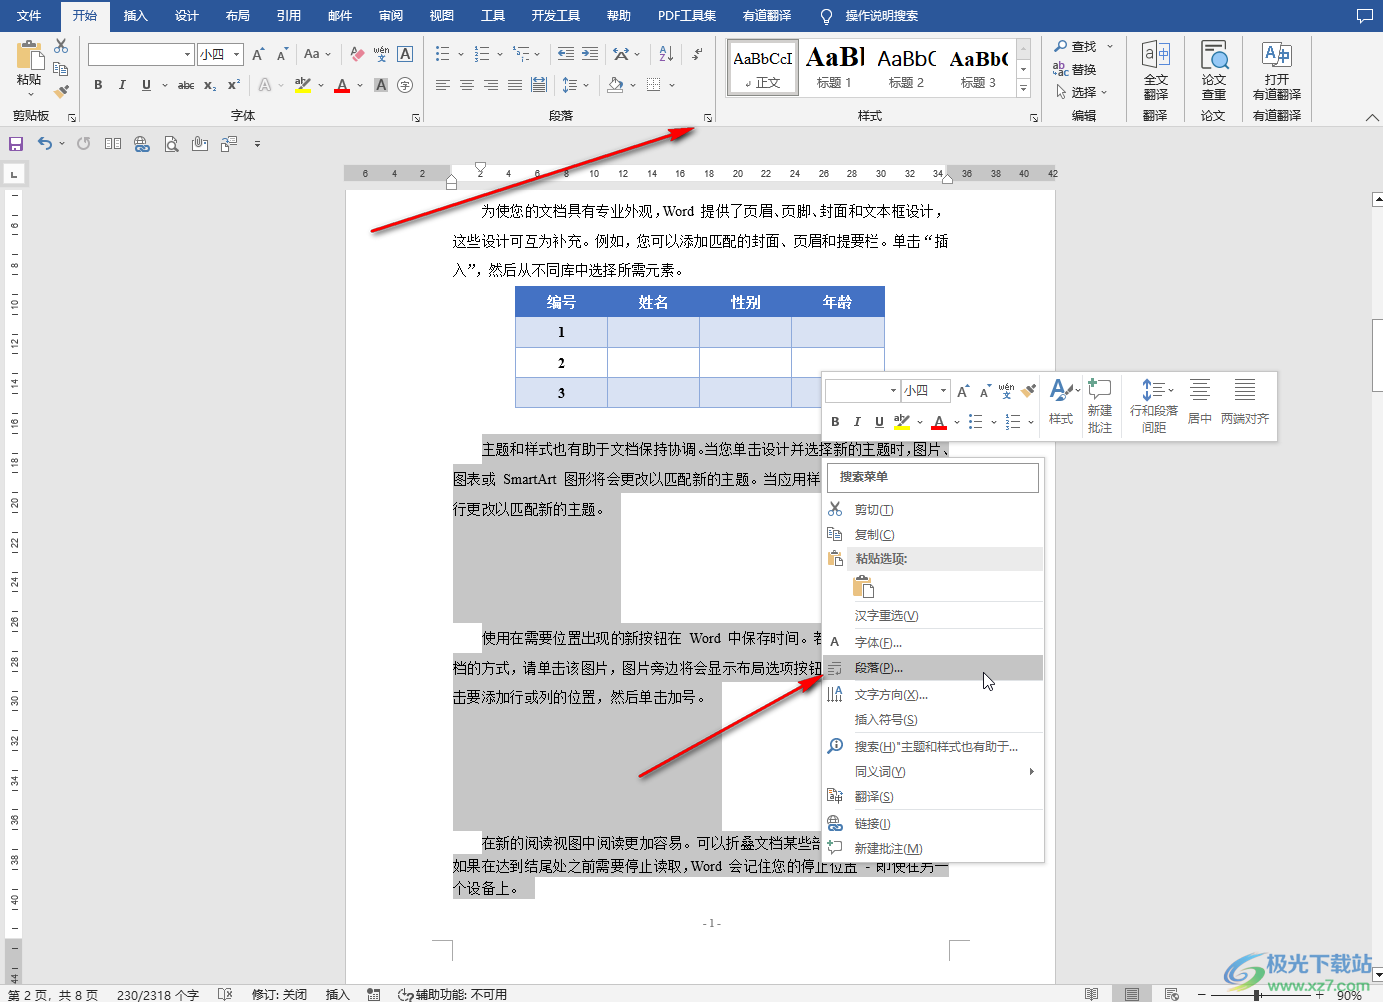
Task: Toggle Strikethrough in the ribbon
Action: pos(186,85)
